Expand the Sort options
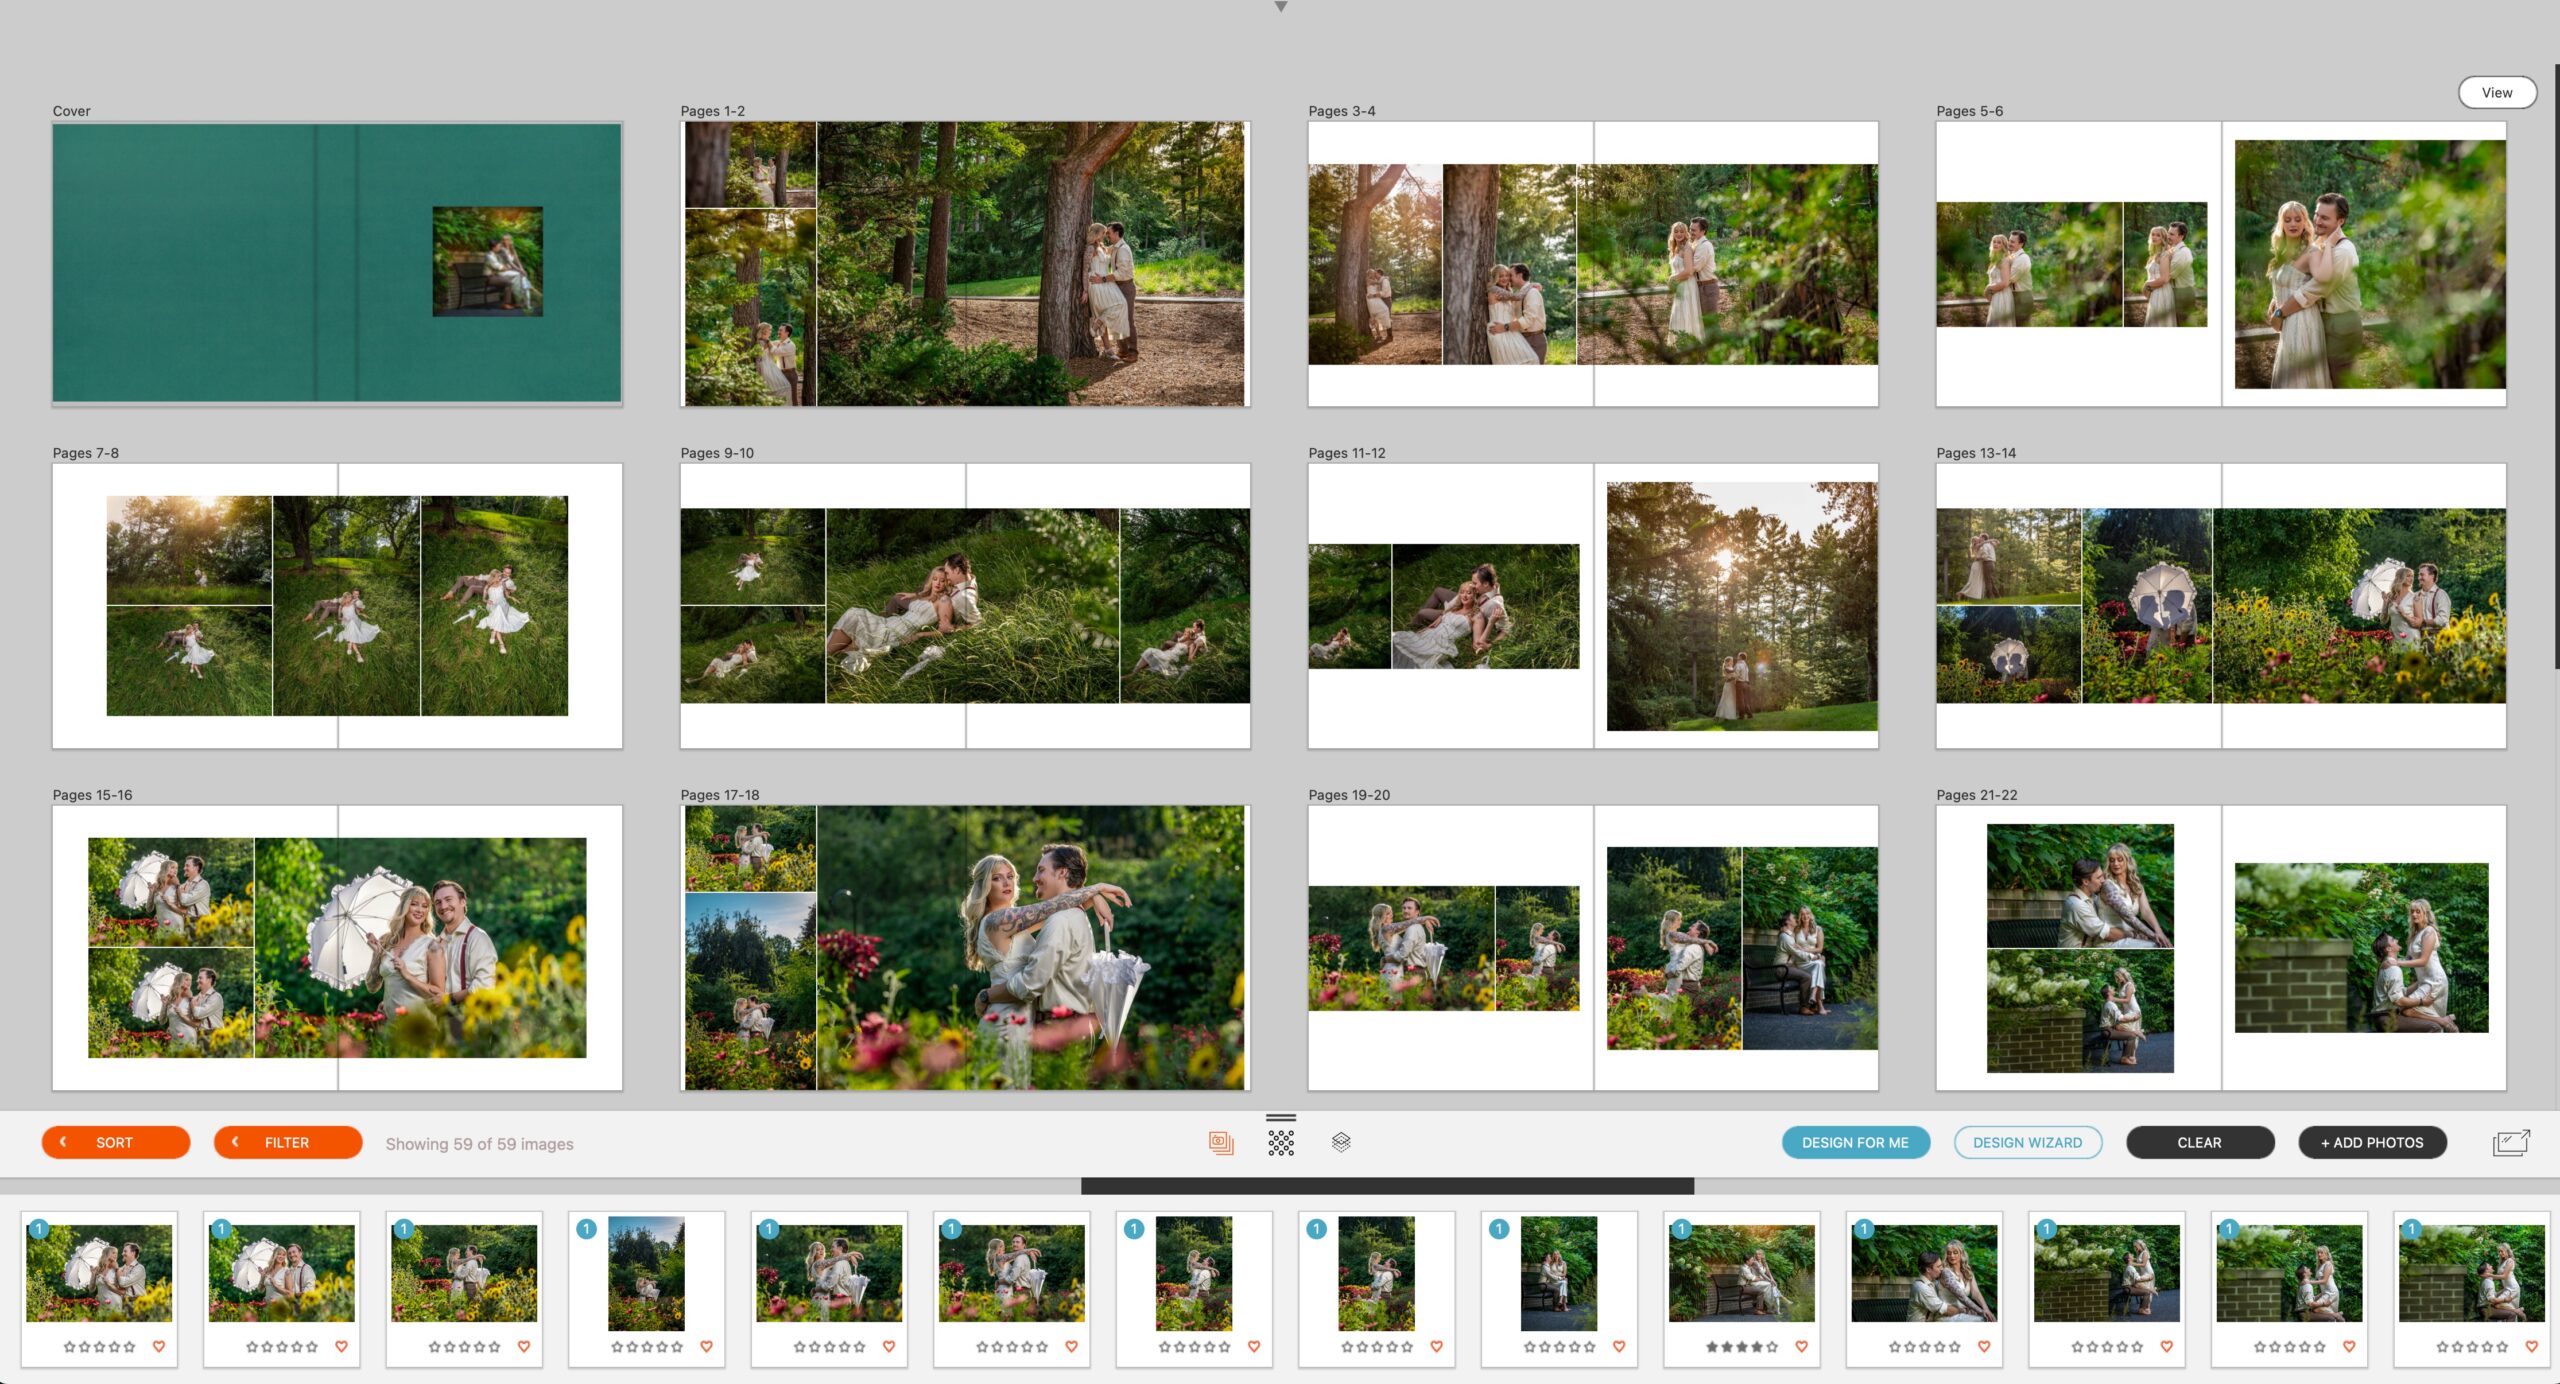 click(x=116, y=1142)
